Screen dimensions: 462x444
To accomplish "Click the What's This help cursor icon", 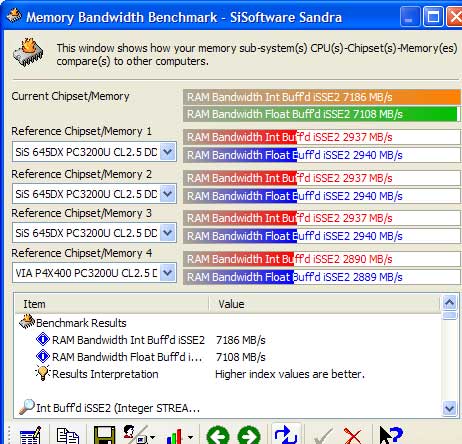I will [391, 435].
